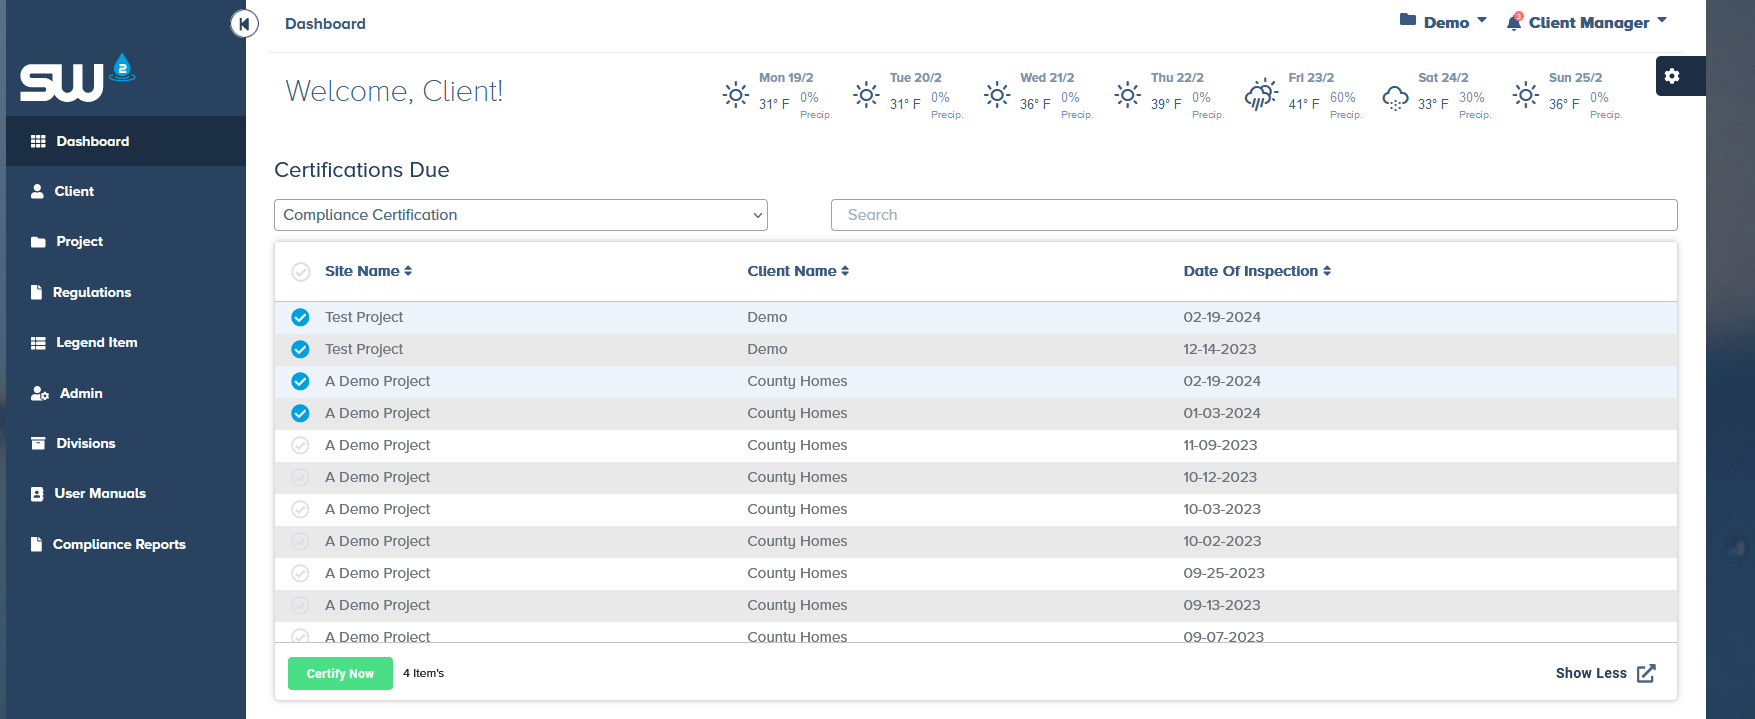Open the Show Less external link icon
This screenshot has height=719, width=1755.
[1646, 673]
